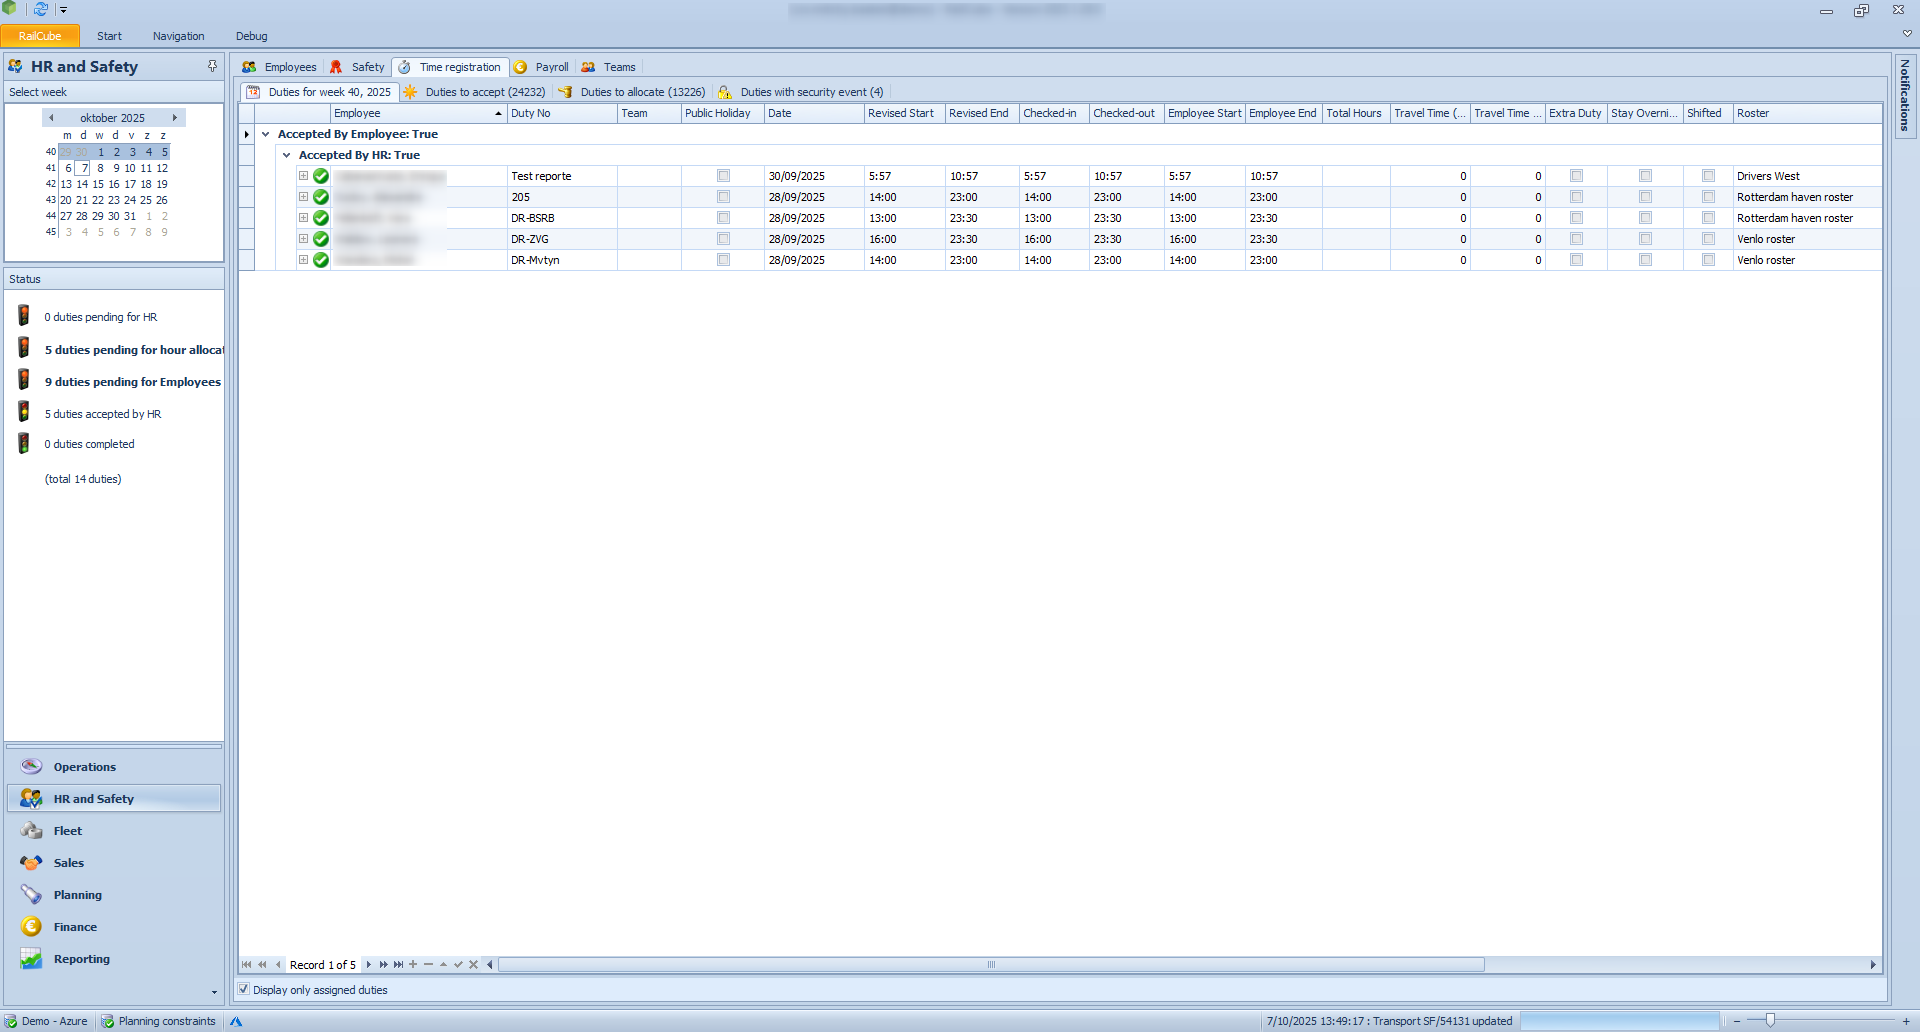Collapse Accepted By Employee: True group
Screen dimensions: 1920x1032
point(266,134)
